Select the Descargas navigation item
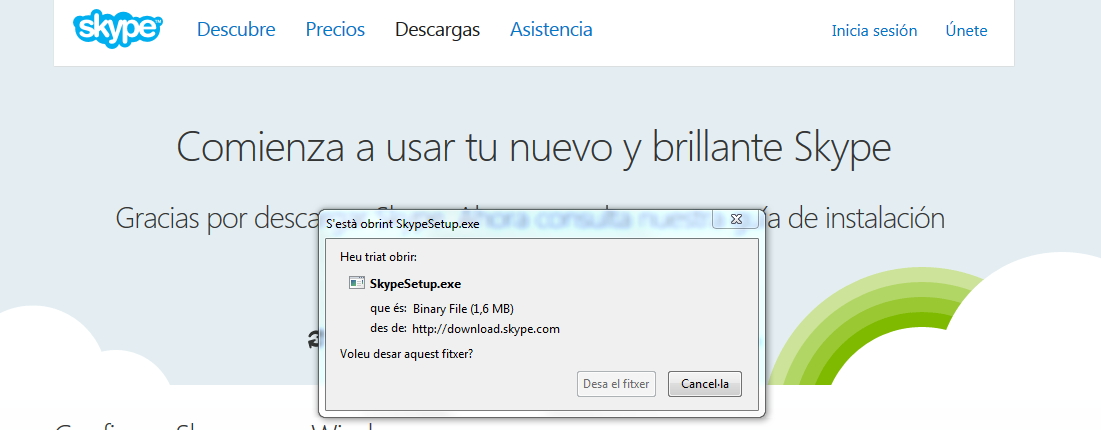 [437, 30]
